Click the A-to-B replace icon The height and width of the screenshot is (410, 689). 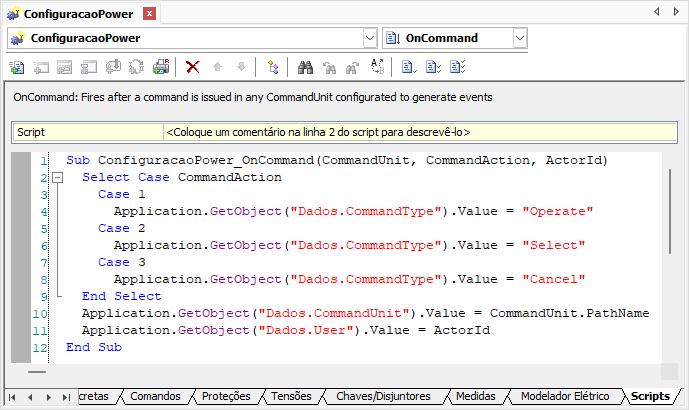377,67
